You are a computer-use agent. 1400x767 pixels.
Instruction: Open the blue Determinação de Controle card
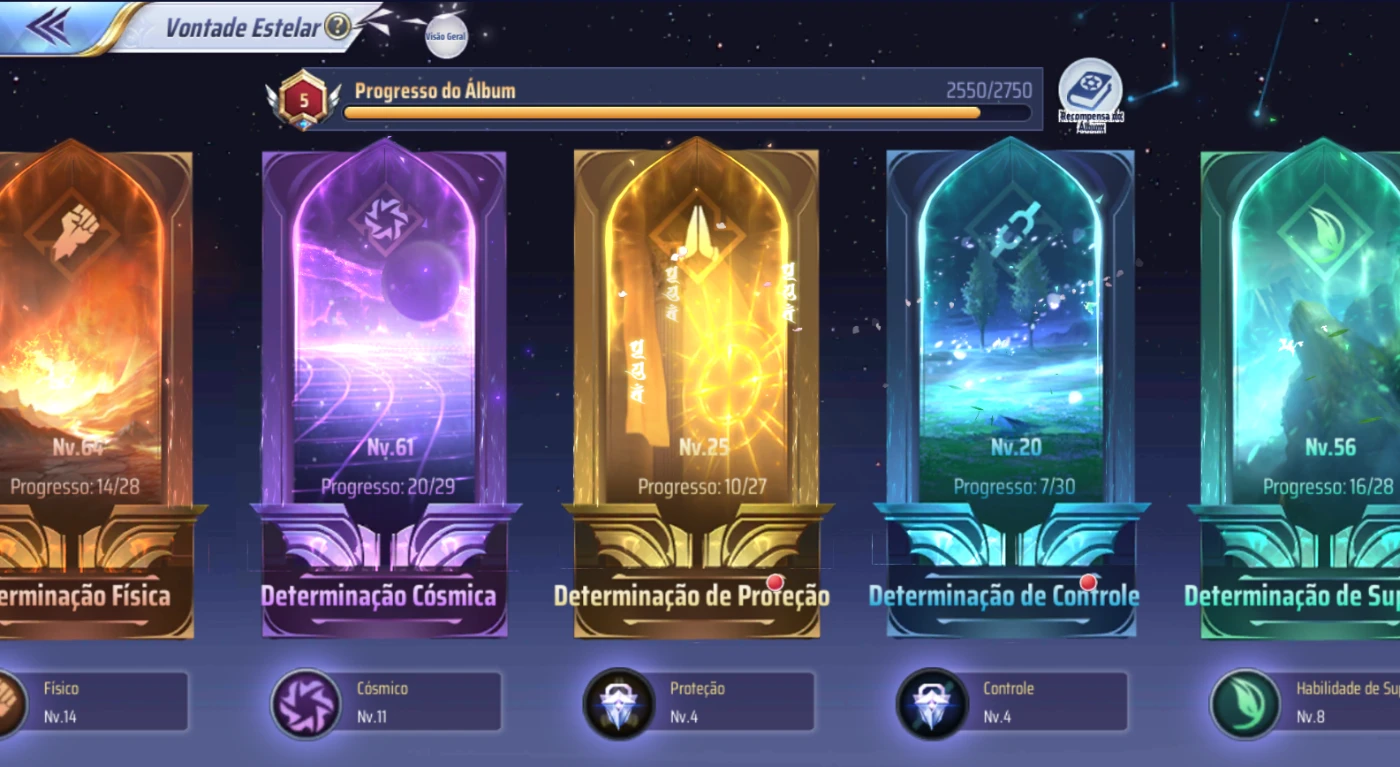point(1010,390)
